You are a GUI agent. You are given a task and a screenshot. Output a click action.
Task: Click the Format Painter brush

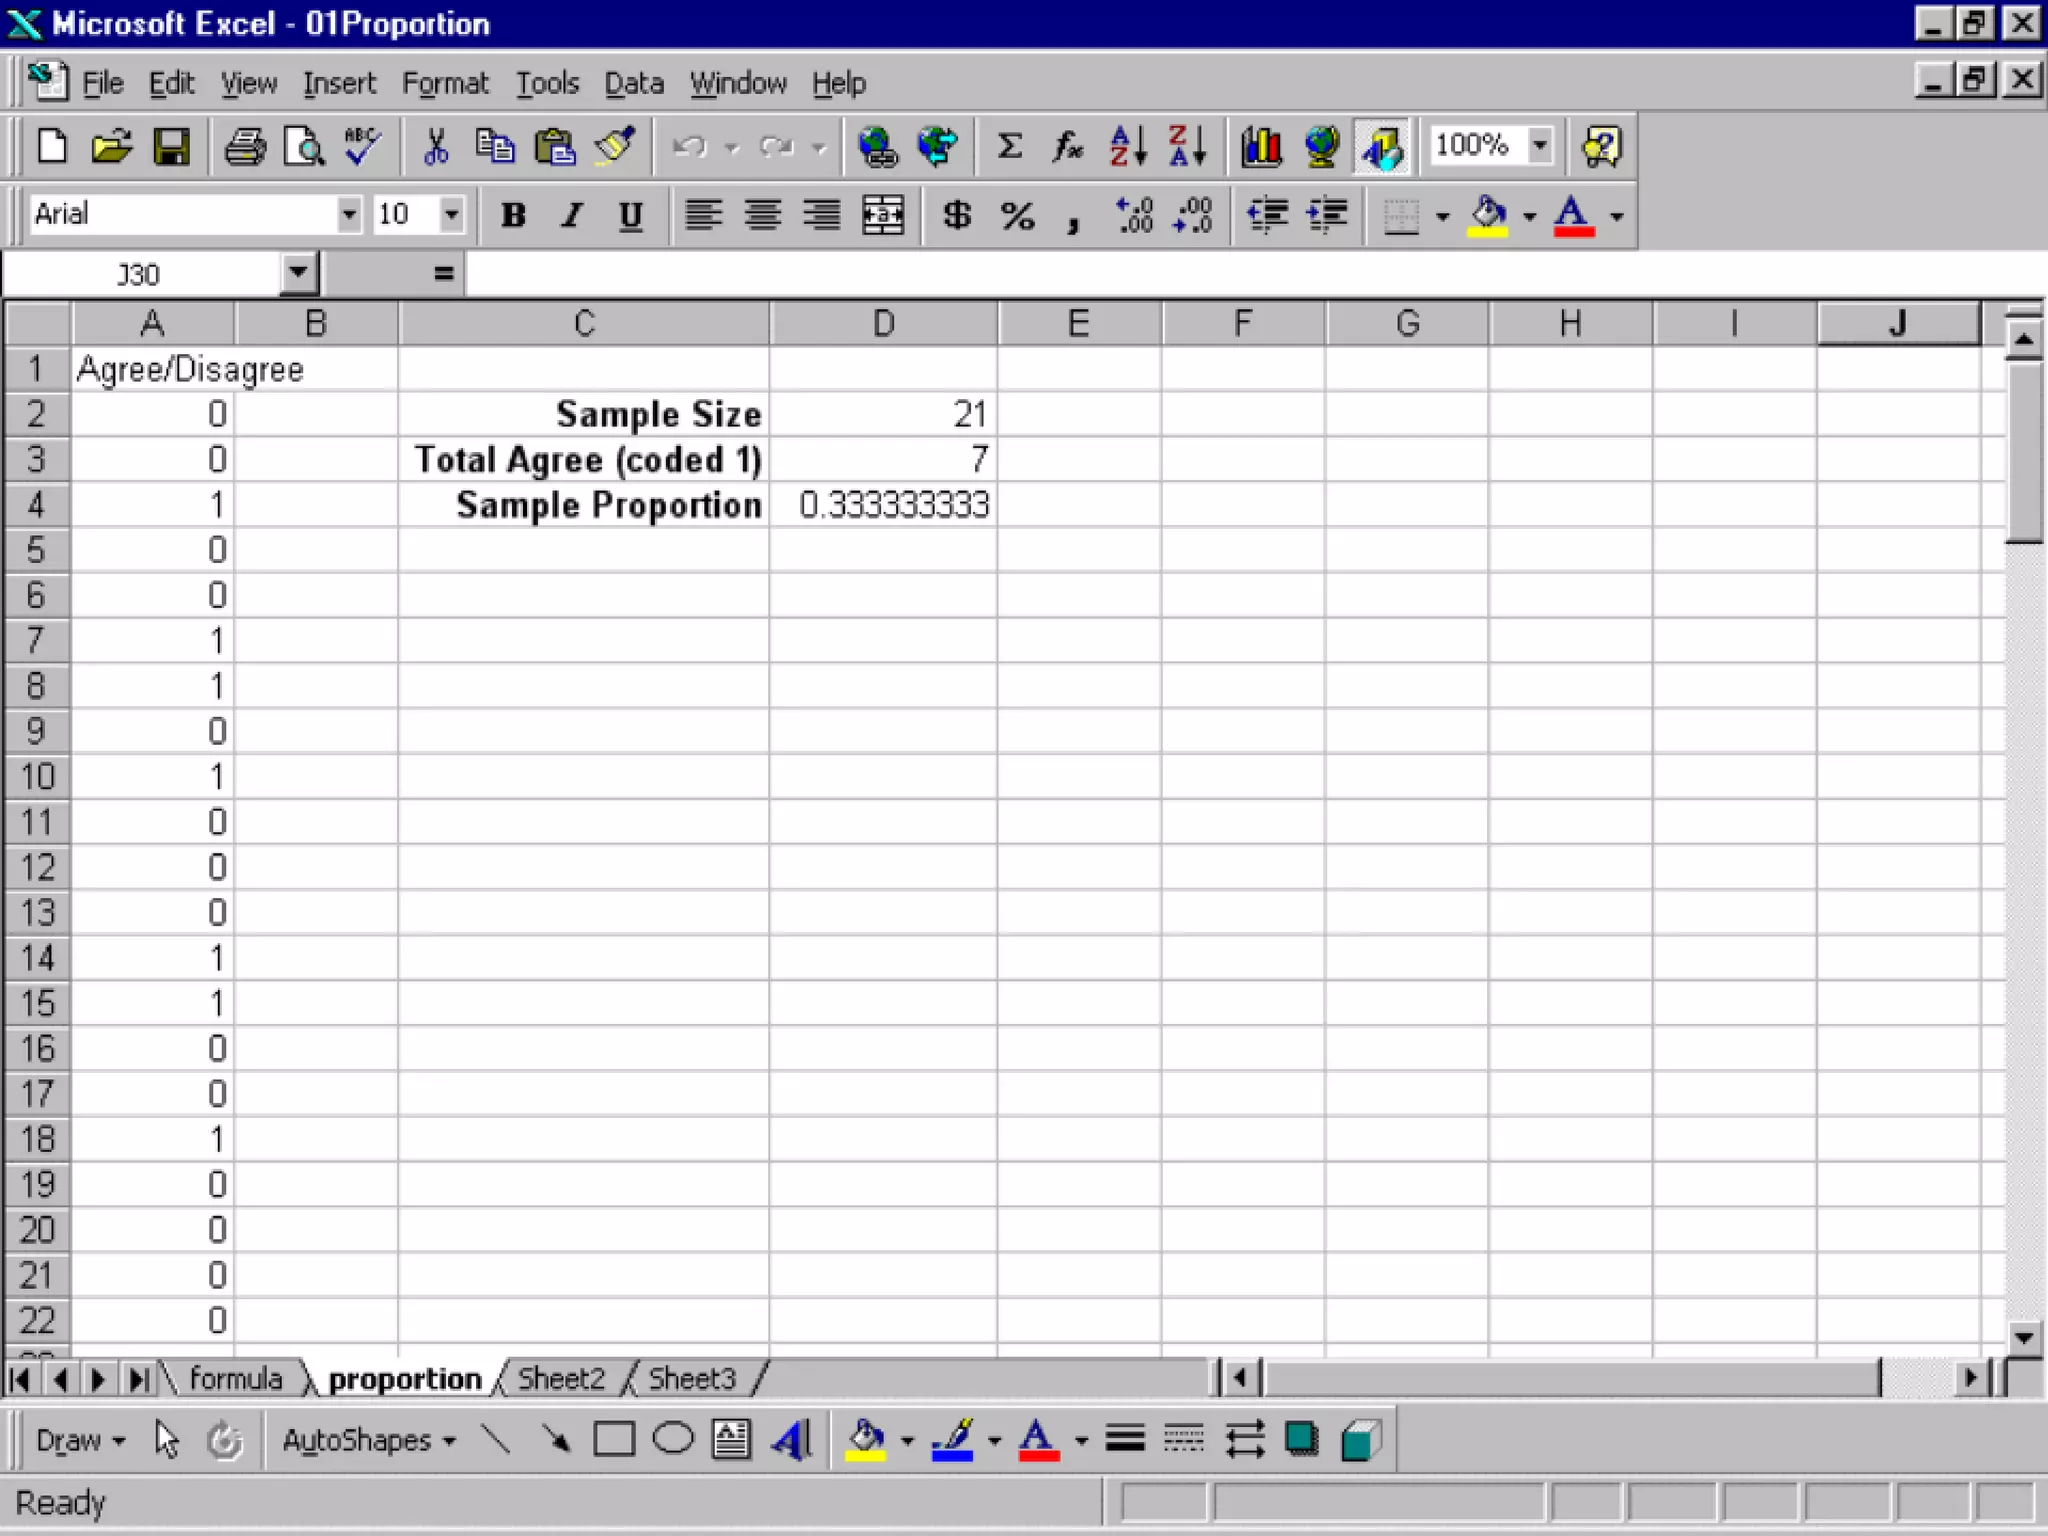pos(614,147)
